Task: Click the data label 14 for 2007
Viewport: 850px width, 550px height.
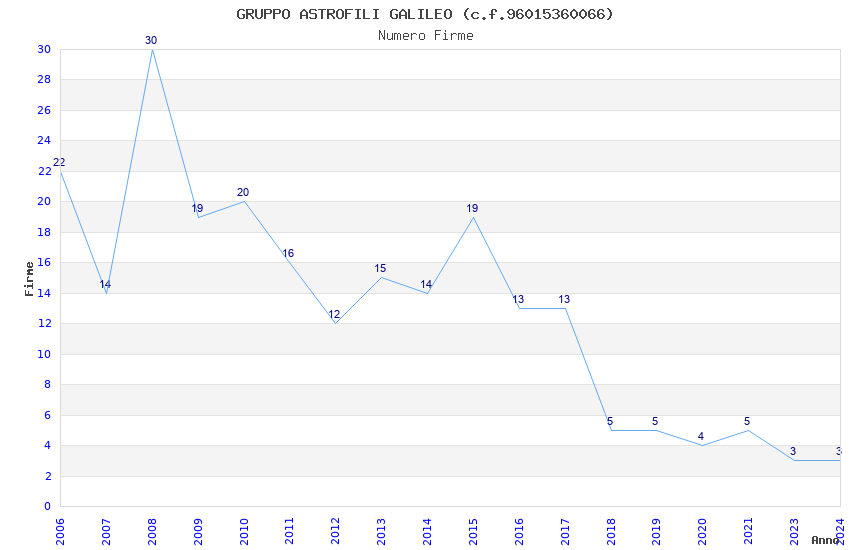Action: click(105, 284)
